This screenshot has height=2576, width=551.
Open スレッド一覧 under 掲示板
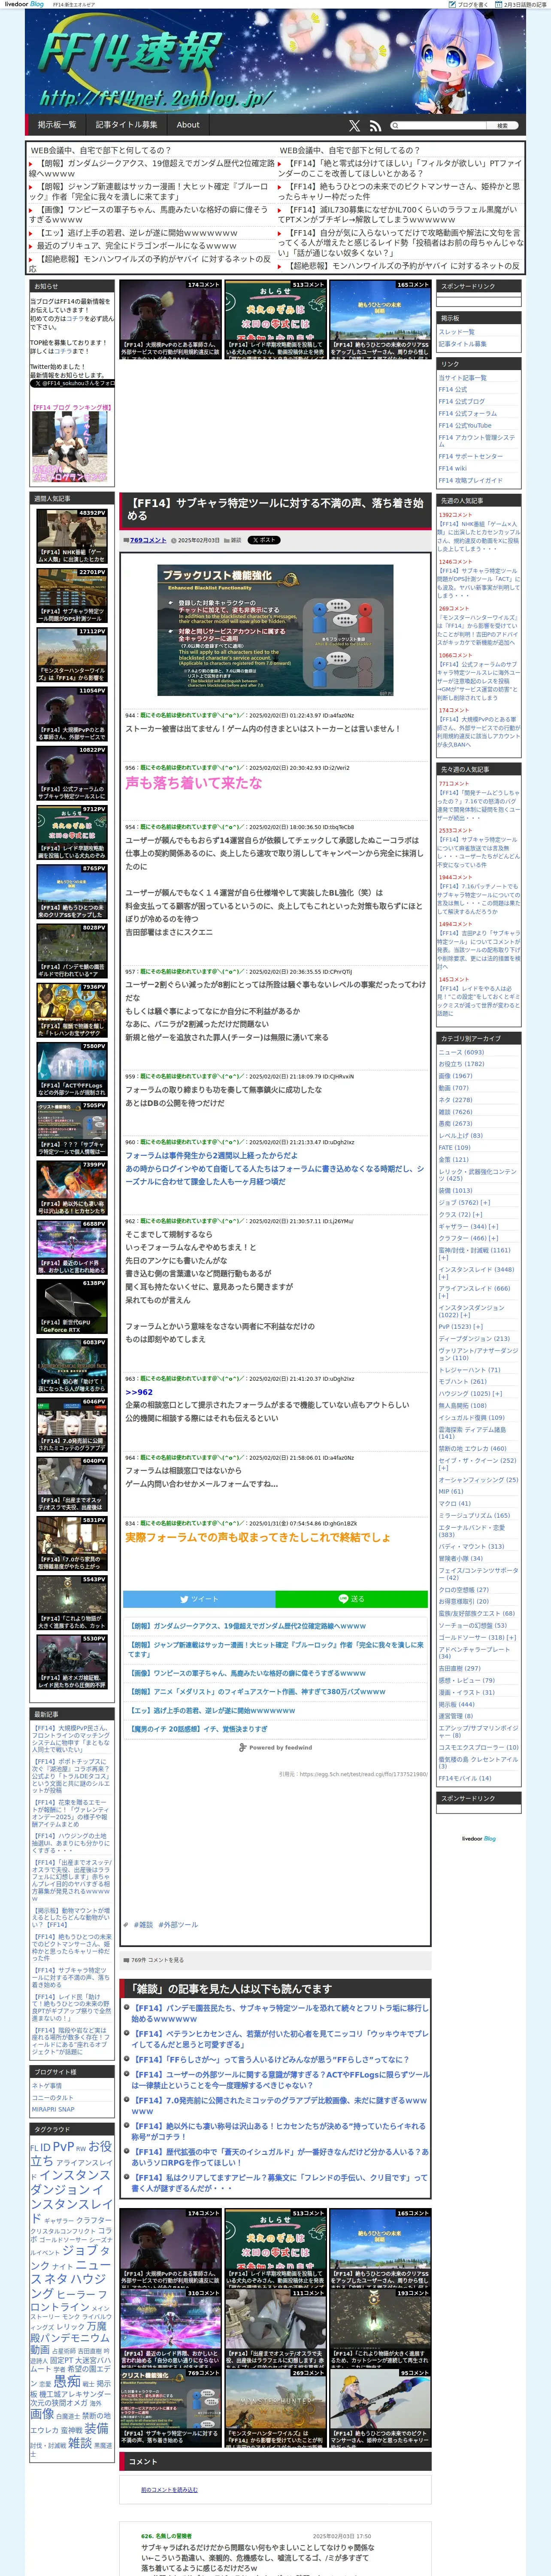tap(456, 332)
